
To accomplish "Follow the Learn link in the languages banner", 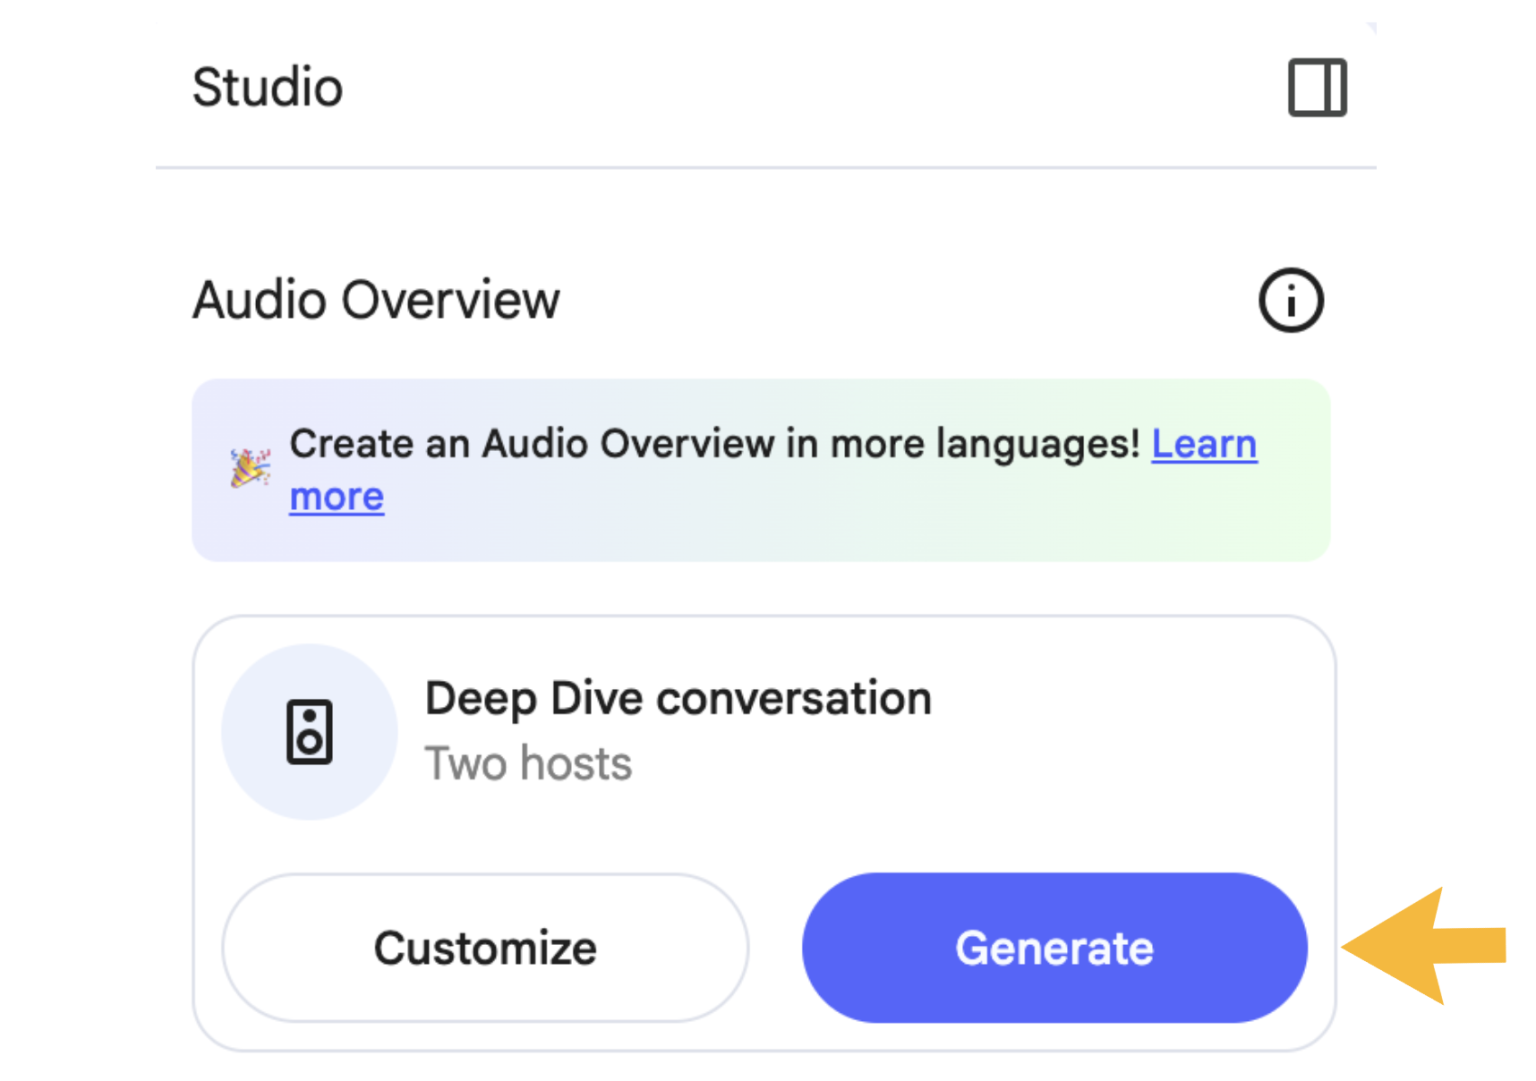I will tap(1204, 444).
